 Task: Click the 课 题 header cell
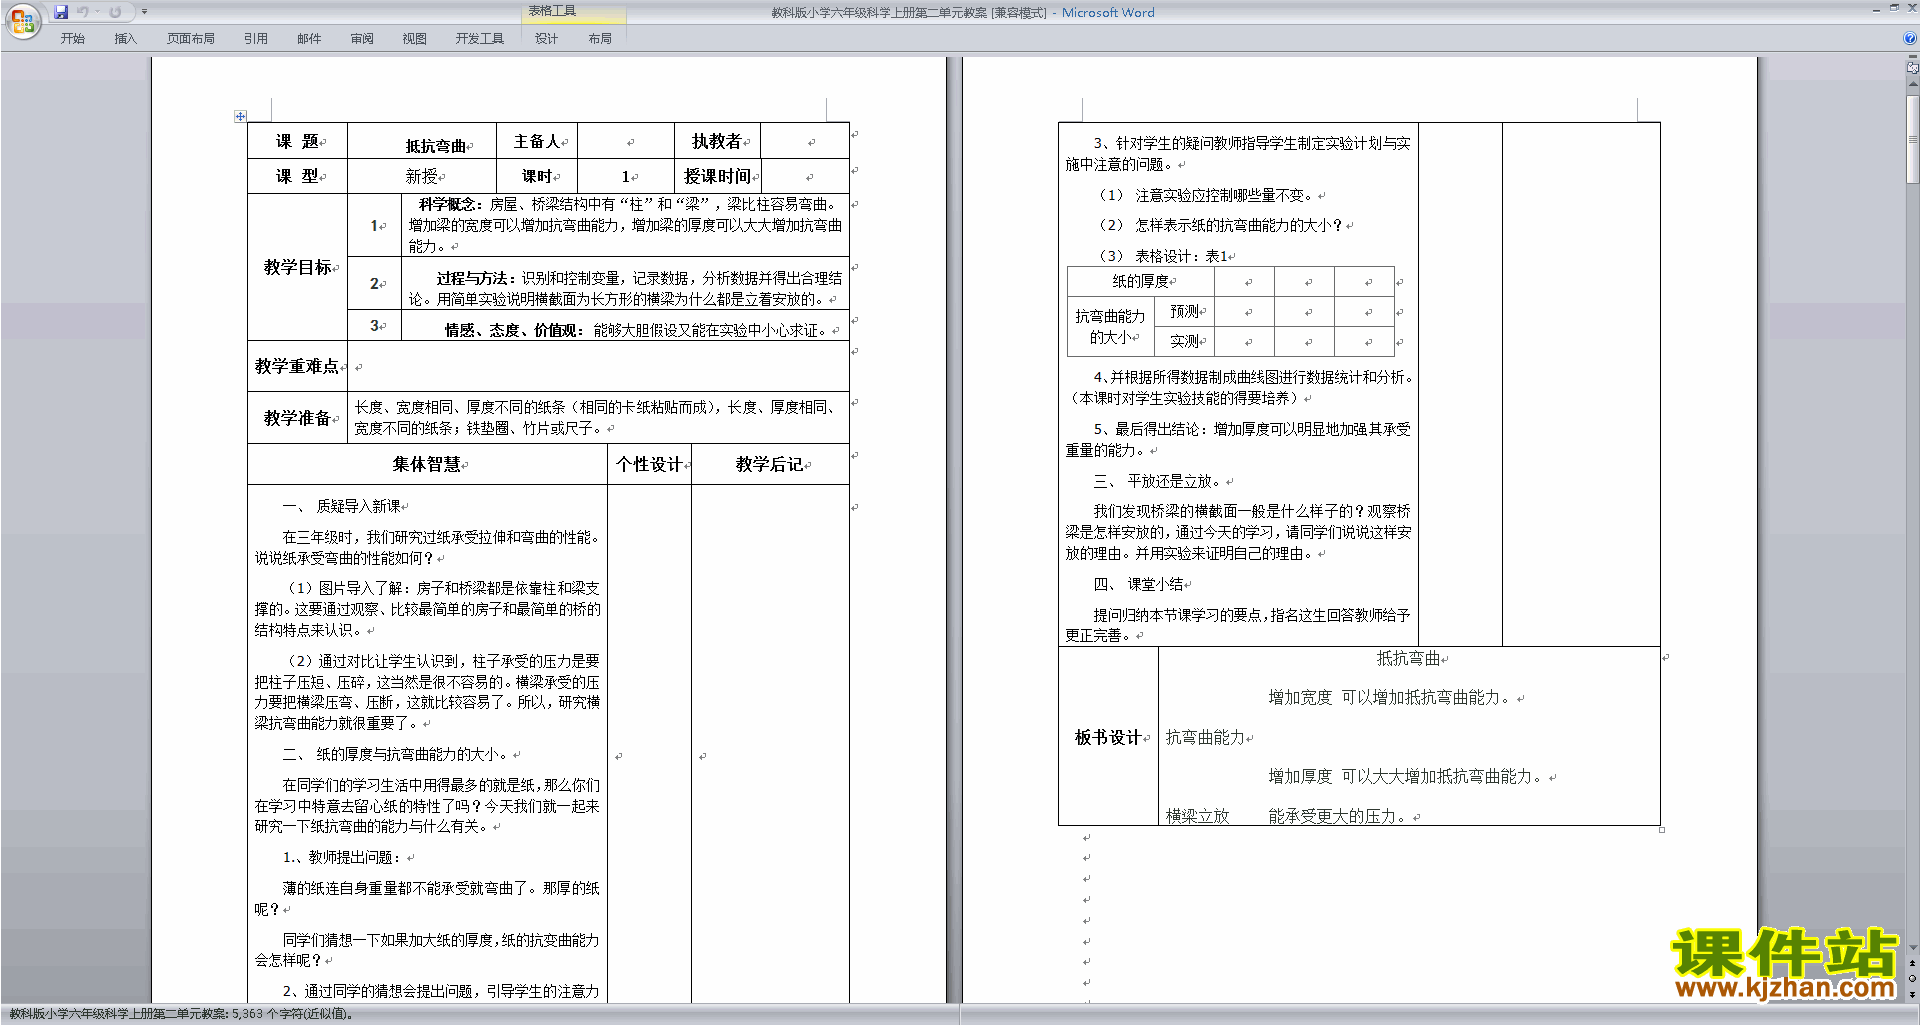pos(297,141)
